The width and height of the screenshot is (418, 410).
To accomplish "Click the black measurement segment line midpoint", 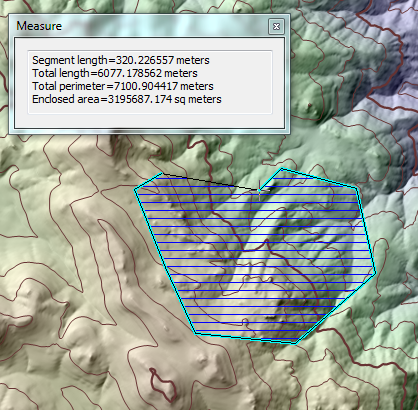I will click(x=211, y=182).
